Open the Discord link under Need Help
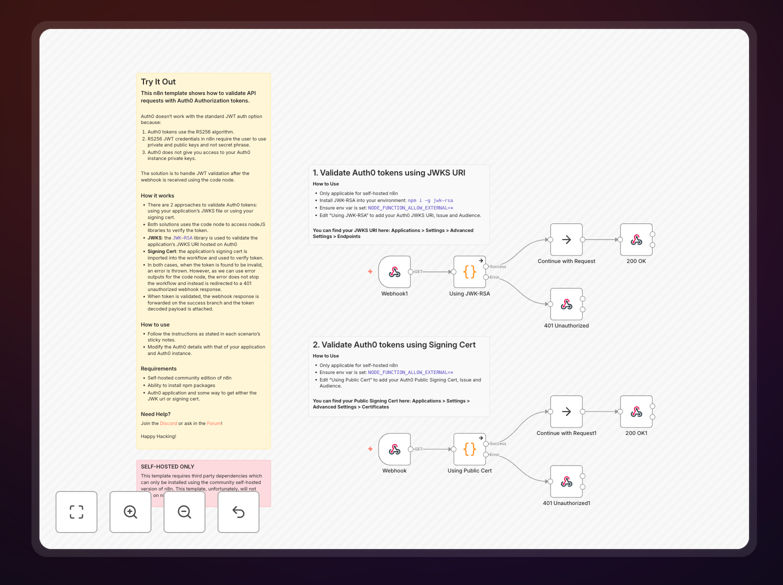Image resolution: width=783 pixels, height=585 pixels. (168, 423)
